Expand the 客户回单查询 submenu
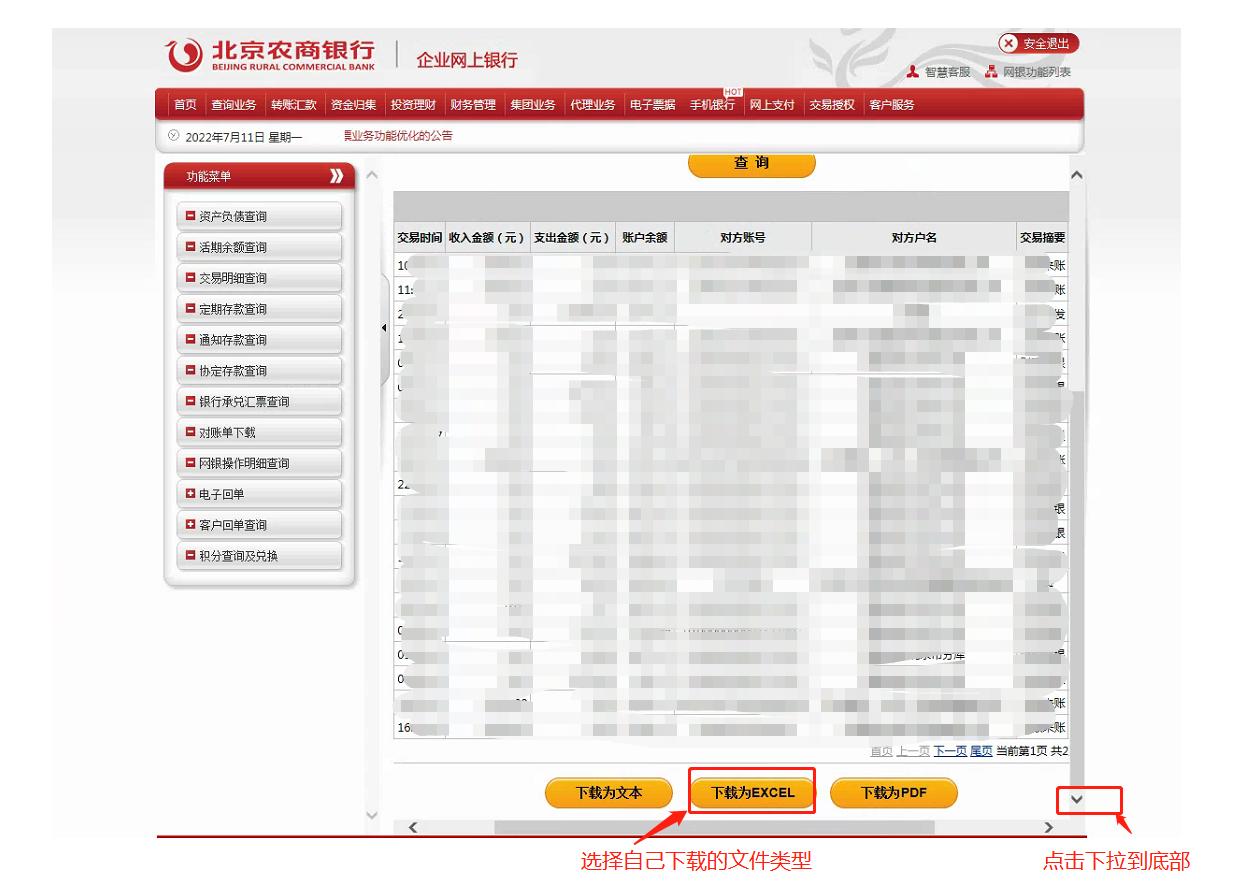Image resolution: width=1254 pixels, height=881 pixels. 189,525
